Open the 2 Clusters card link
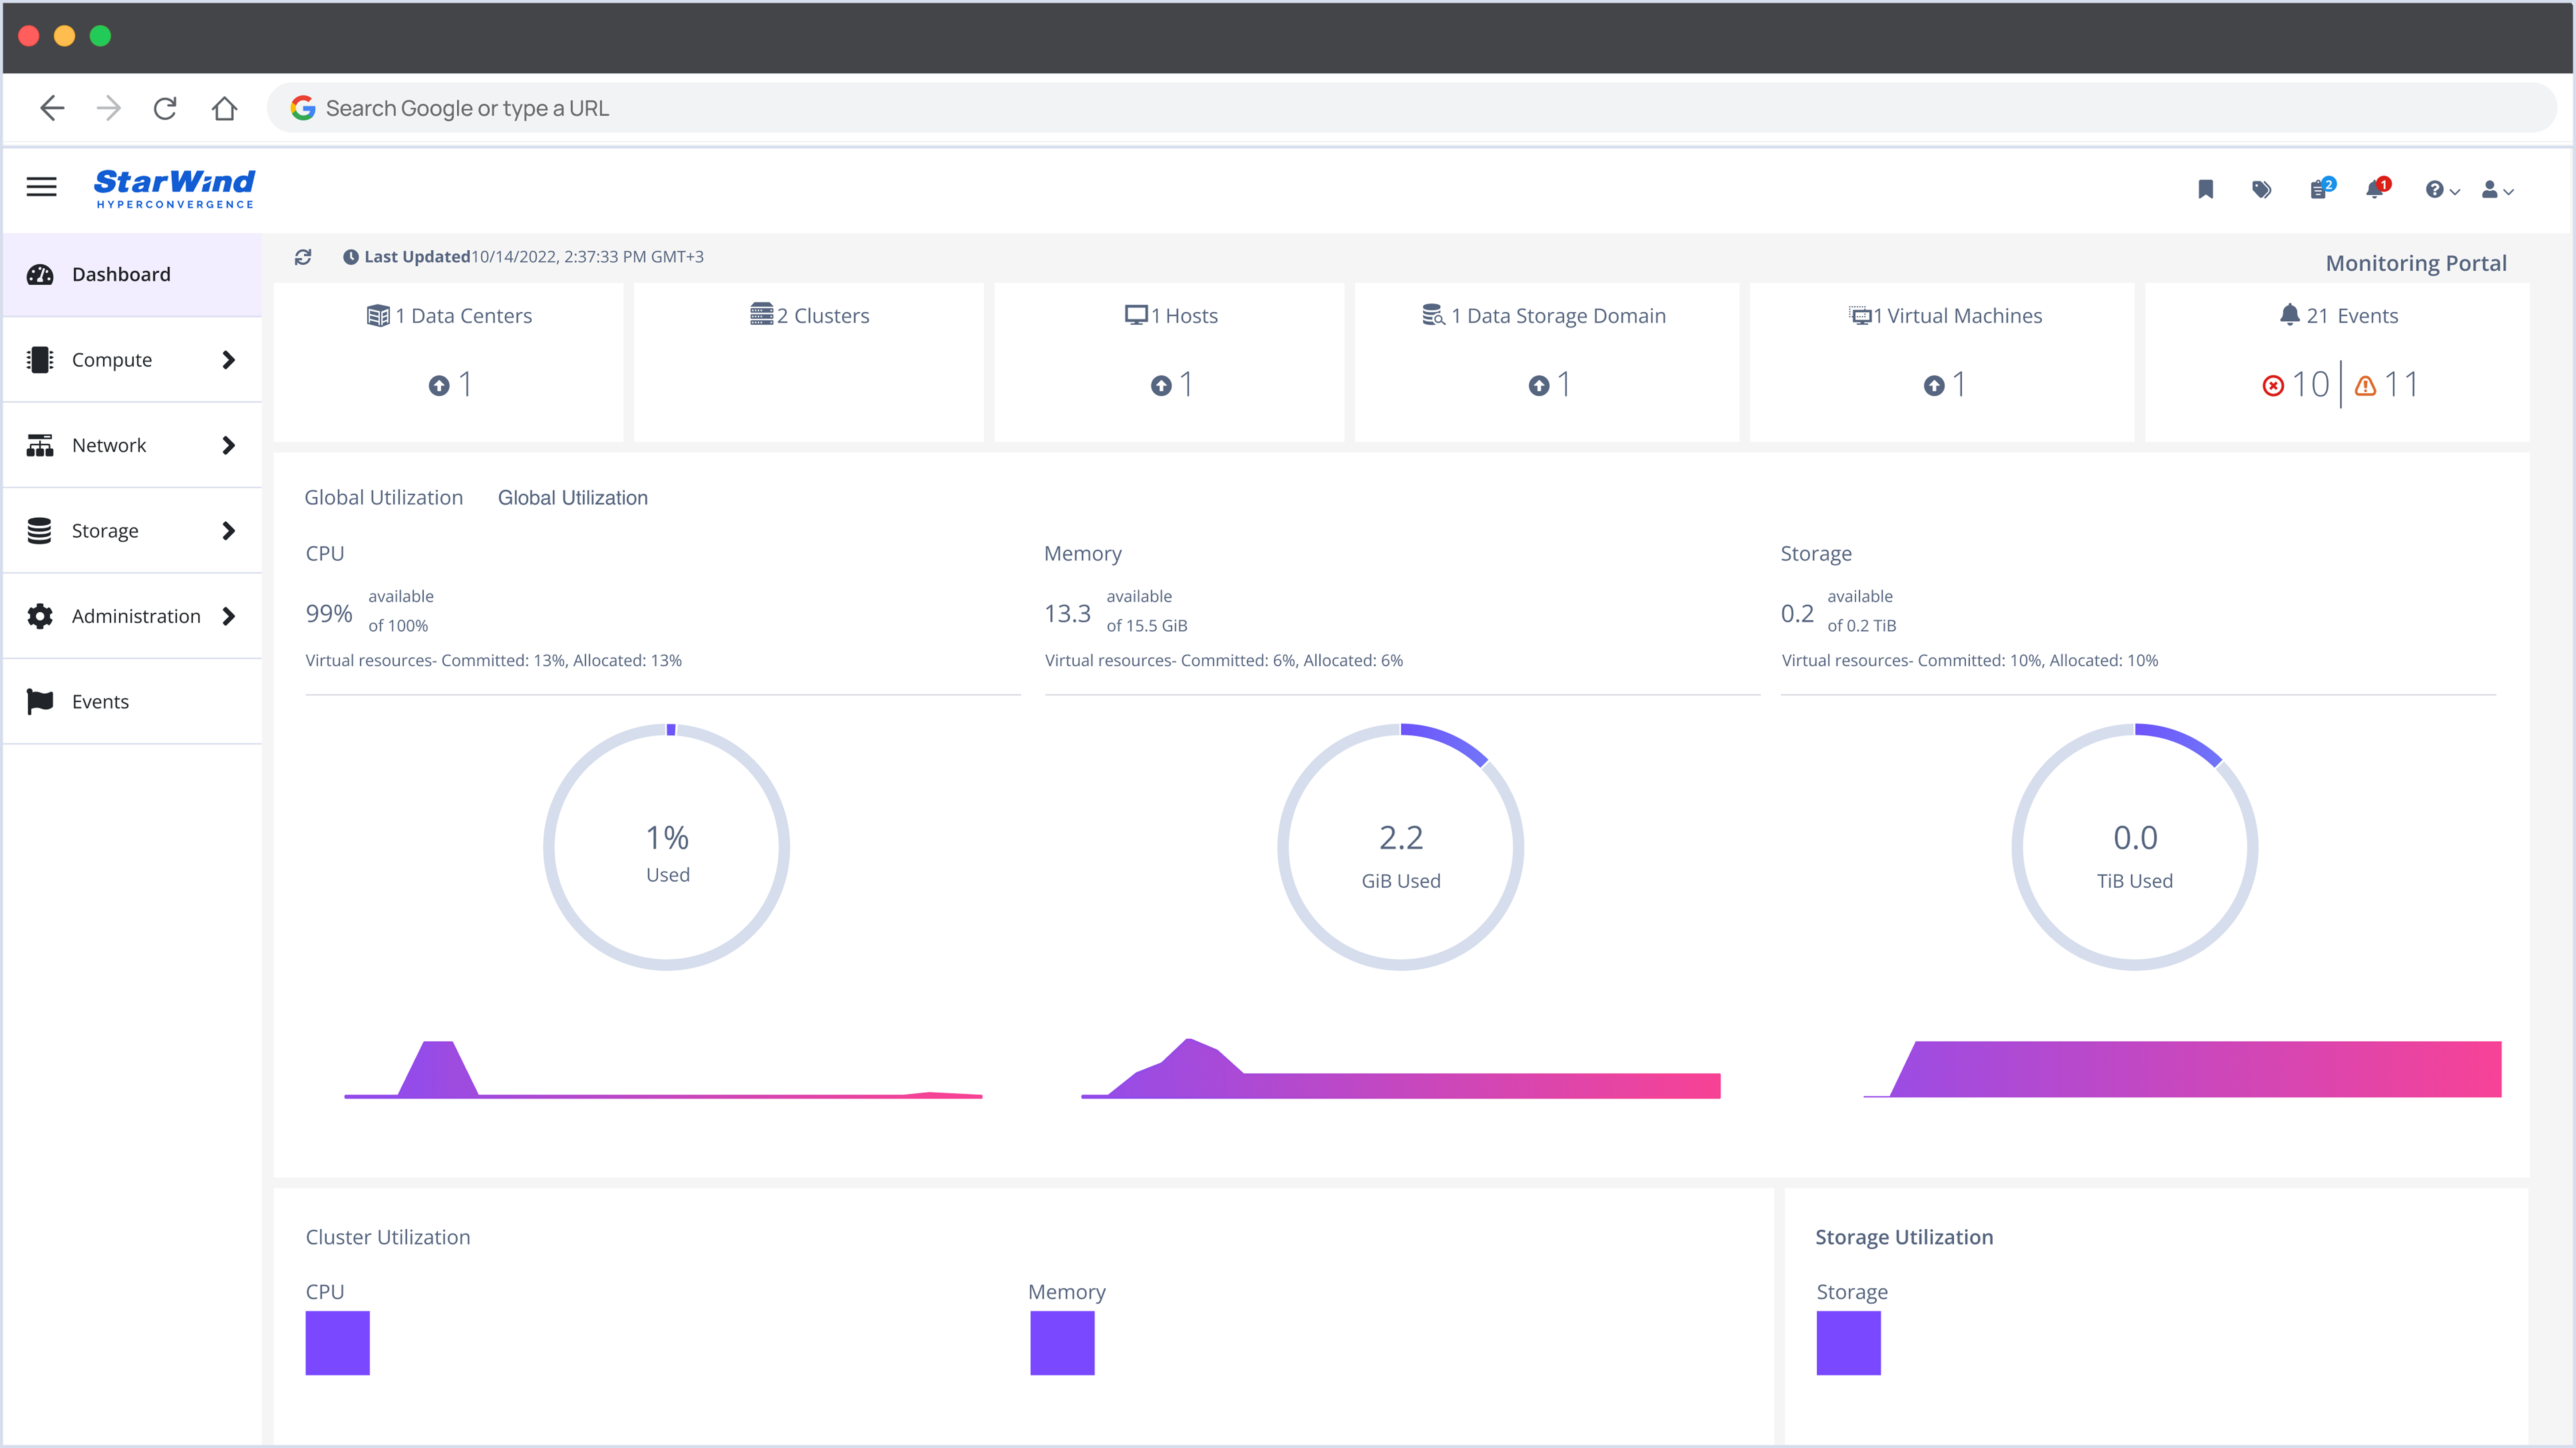This screenshot has height=1448, width=2576. coord(810,316)
